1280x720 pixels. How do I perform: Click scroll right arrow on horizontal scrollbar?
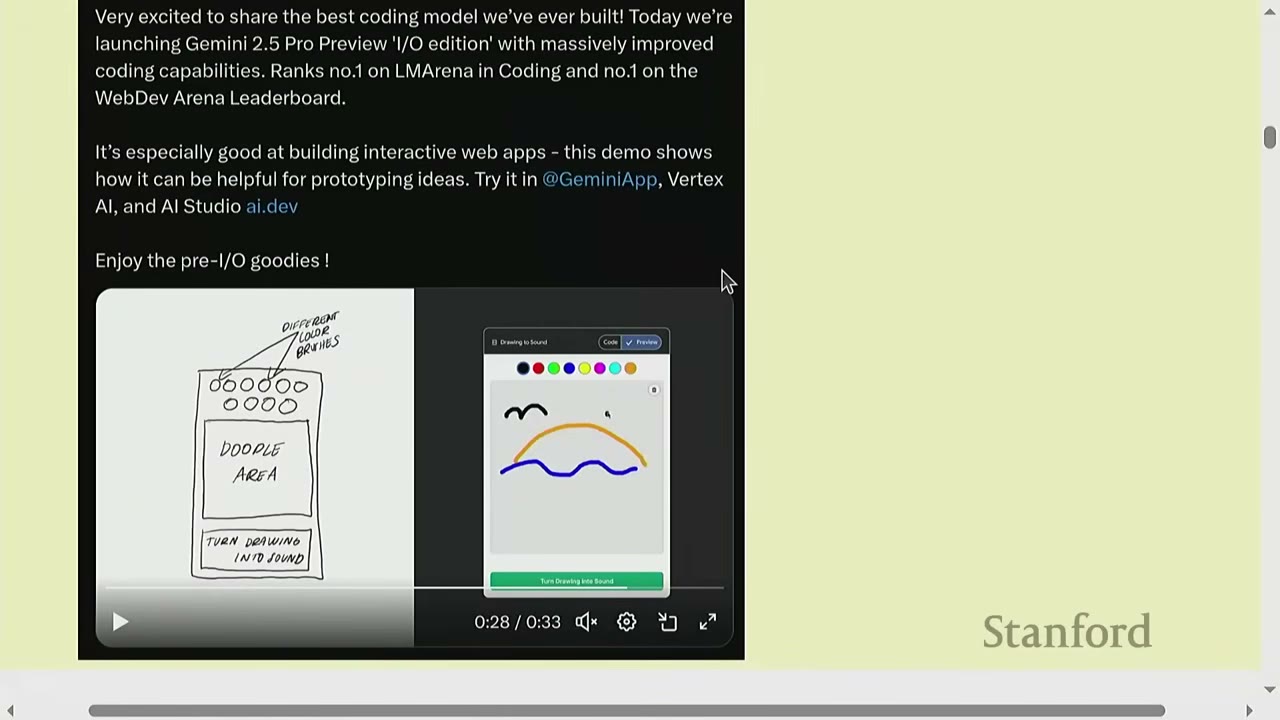coord(1249,710)
